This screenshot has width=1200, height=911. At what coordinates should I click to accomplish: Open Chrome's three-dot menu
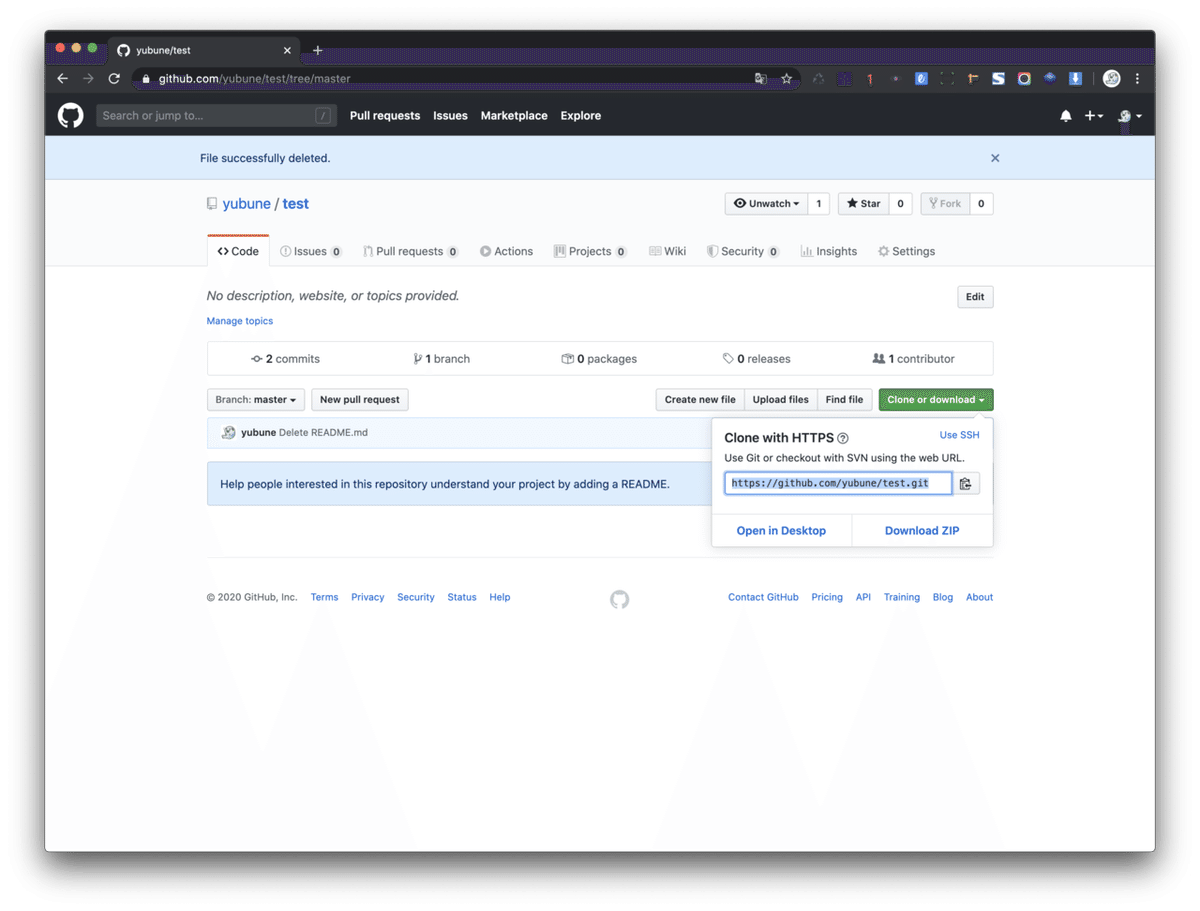click(x=1138, y=78)
